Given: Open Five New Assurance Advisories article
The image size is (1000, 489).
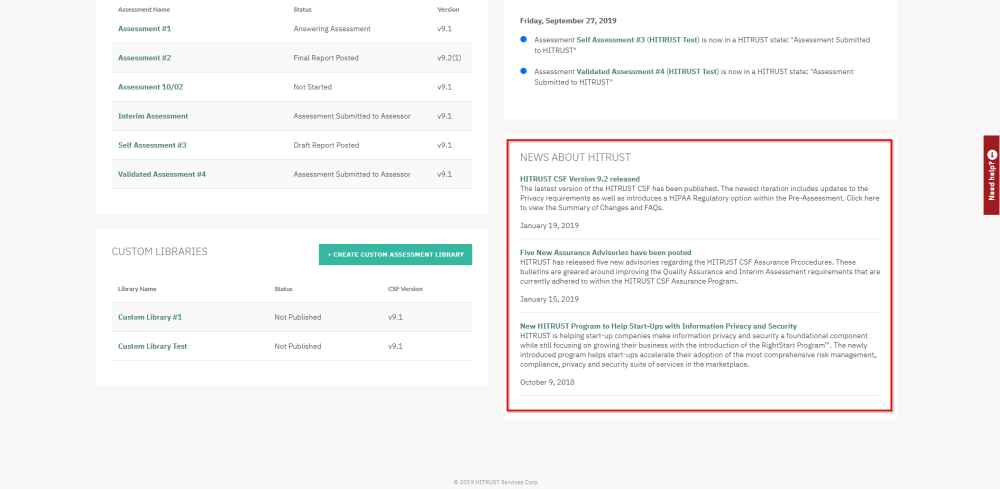Looking at the screenshot, I should 605,252.
